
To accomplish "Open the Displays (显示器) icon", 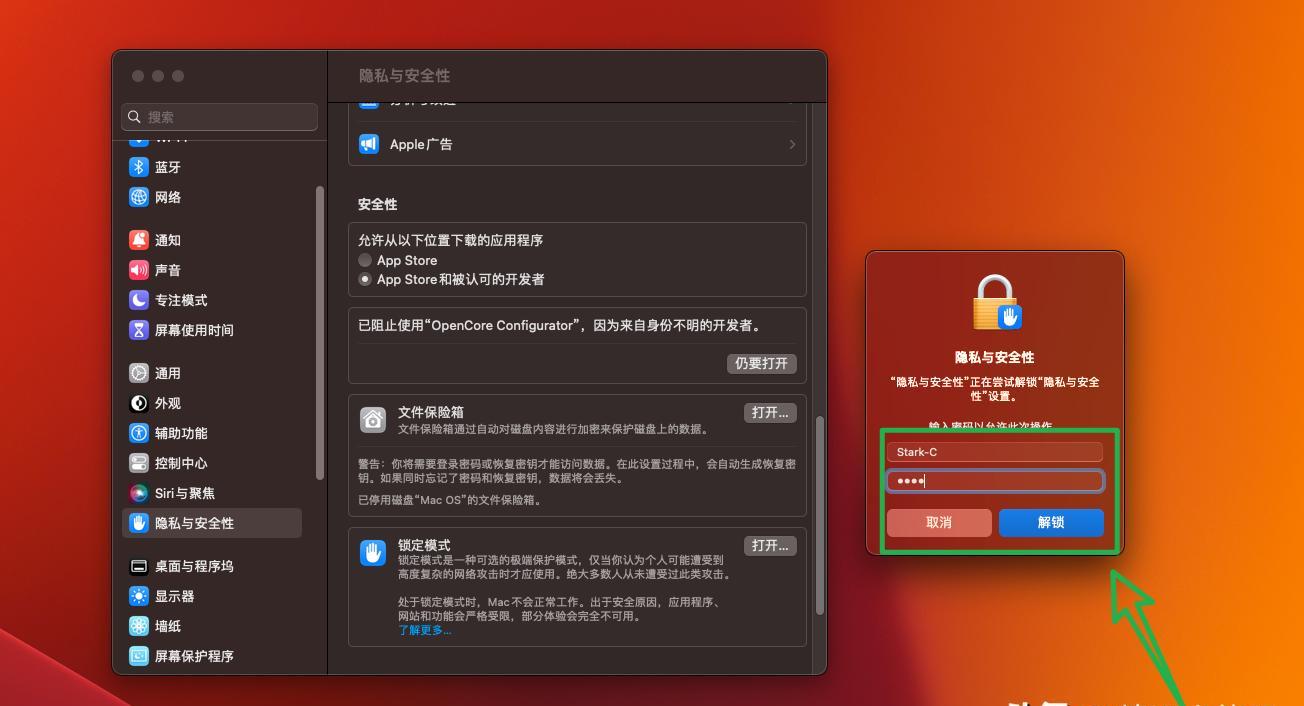I will pos(139,596).
